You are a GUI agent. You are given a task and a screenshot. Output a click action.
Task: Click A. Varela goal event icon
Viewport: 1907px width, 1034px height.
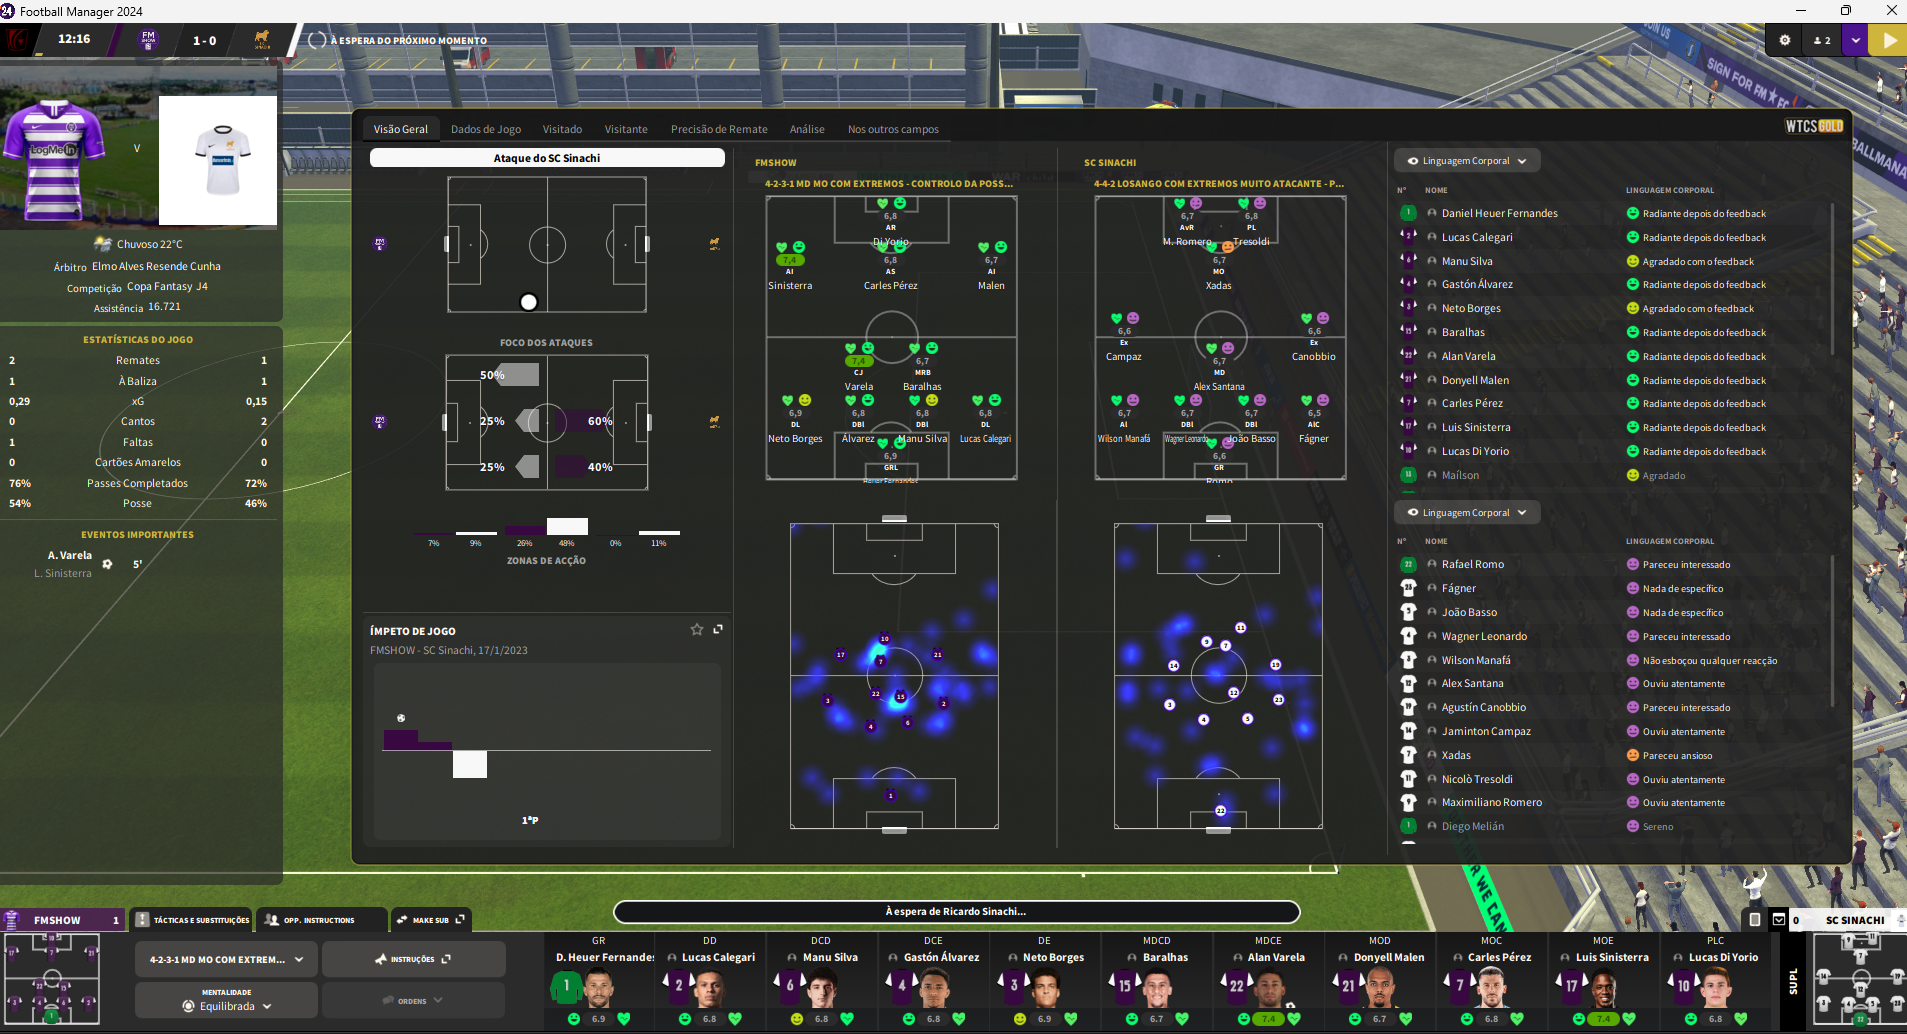108,564
